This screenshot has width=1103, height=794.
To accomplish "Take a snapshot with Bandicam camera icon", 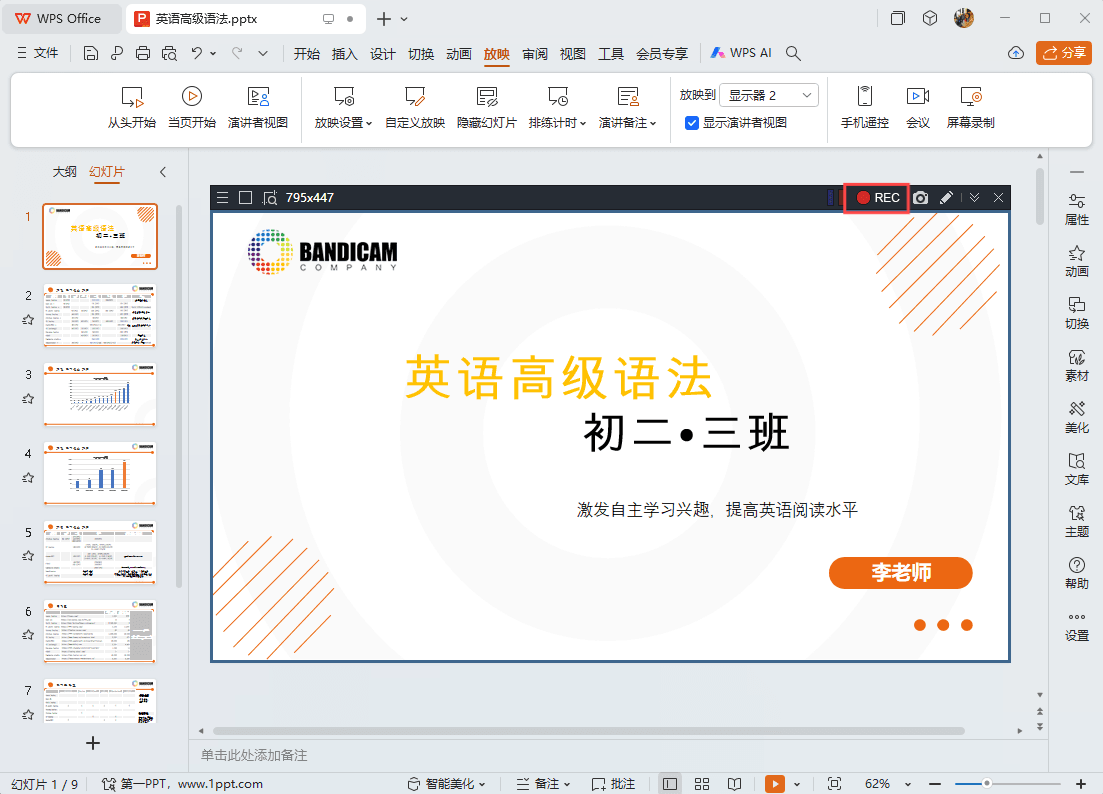I will 921,197.
